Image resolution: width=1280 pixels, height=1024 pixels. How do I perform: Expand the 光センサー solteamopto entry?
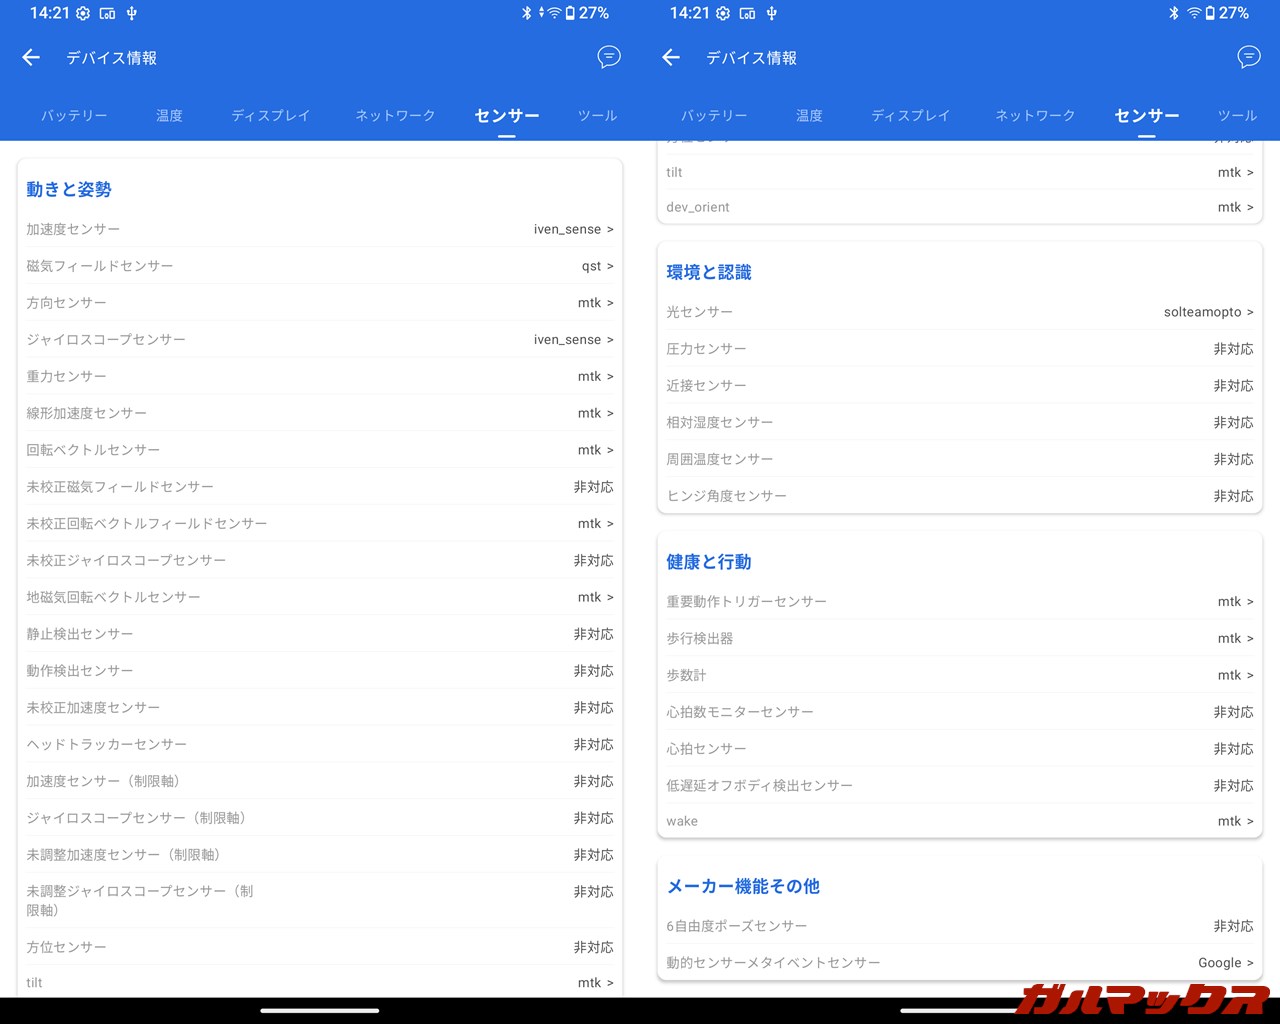point(1208,312)
